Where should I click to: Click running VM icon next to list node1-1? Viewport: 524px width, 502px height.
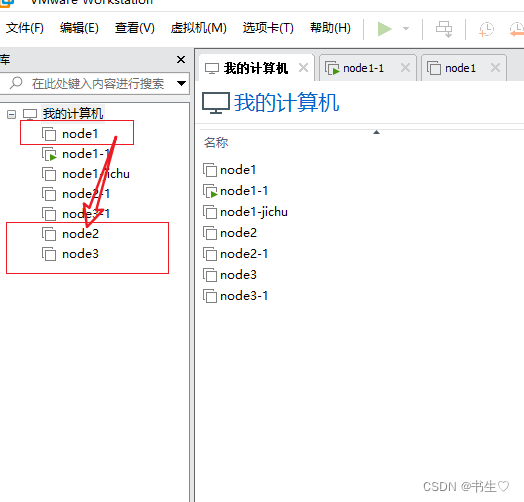[210, 191]
